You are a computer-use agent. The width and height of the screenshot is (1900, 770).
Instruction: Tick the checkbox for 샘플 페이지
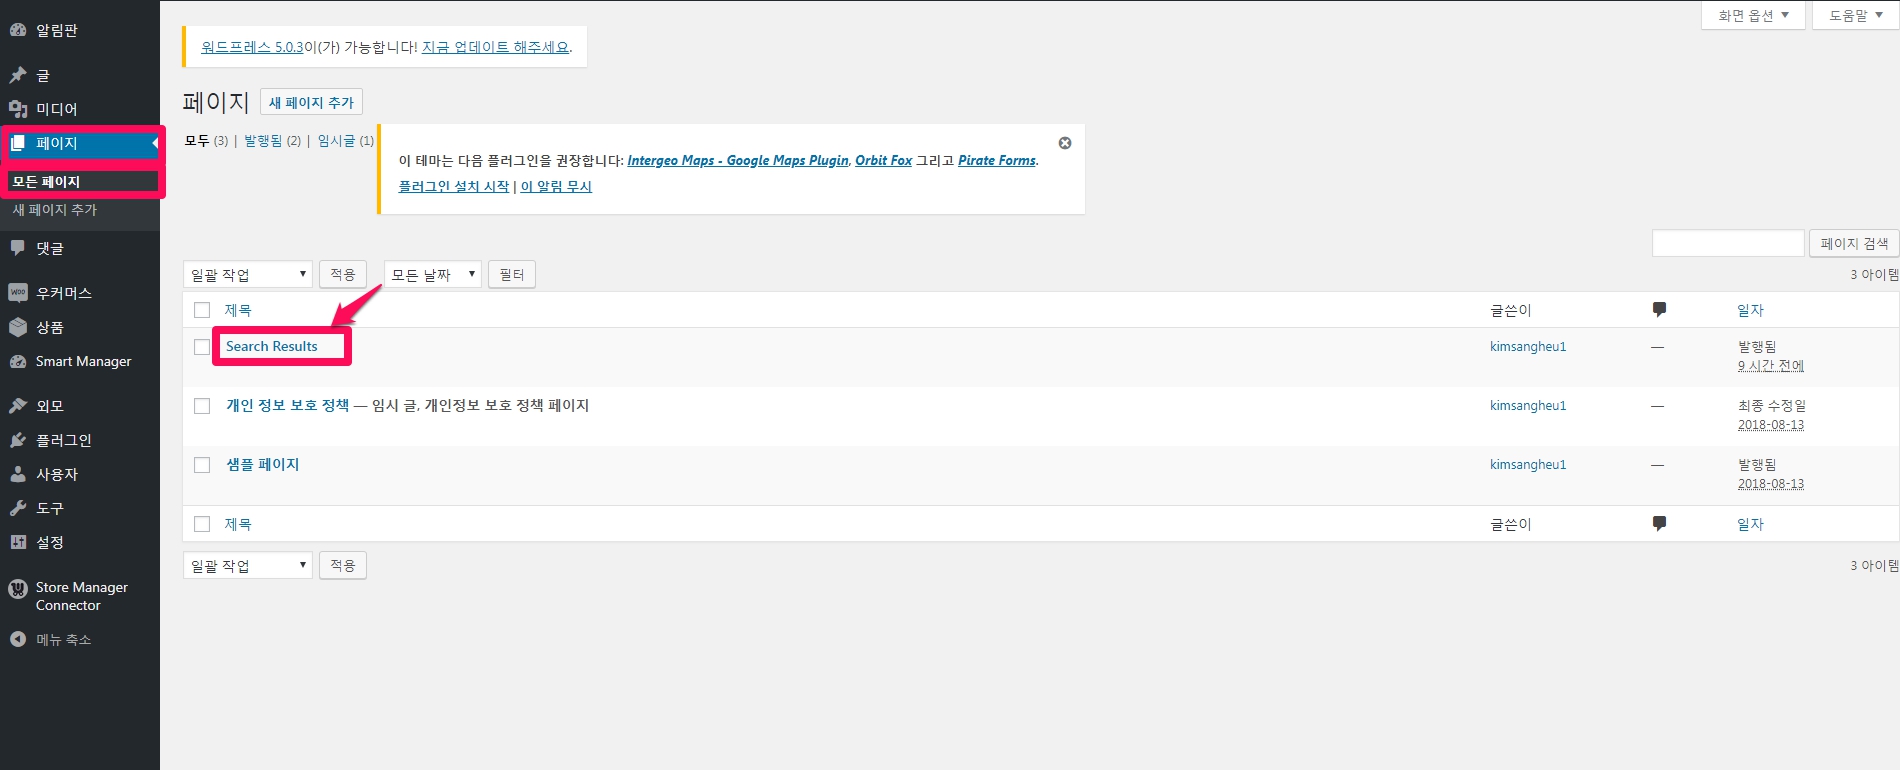[x=202, y=465]
